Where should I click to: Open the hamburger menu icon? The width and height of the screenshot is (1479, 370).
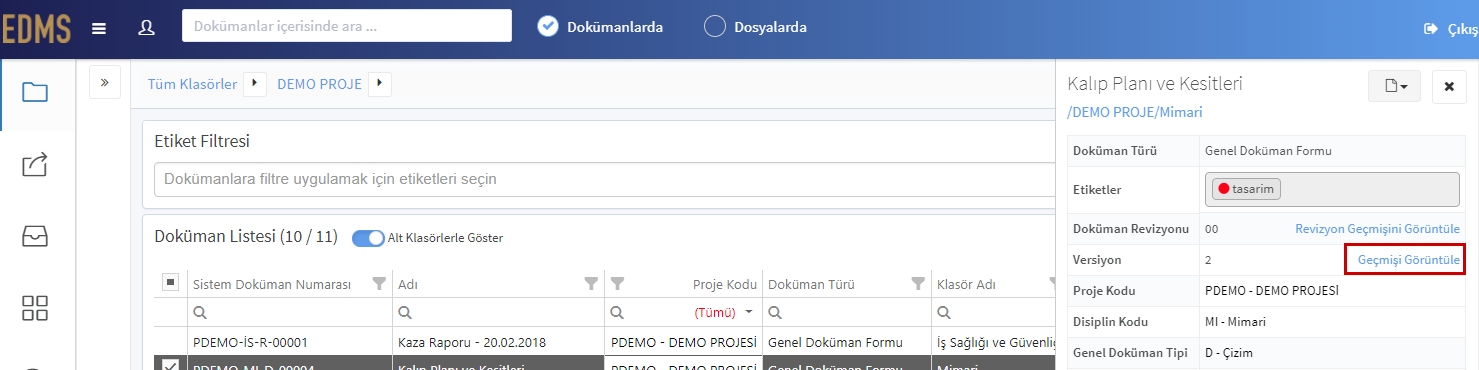point(99,28)
